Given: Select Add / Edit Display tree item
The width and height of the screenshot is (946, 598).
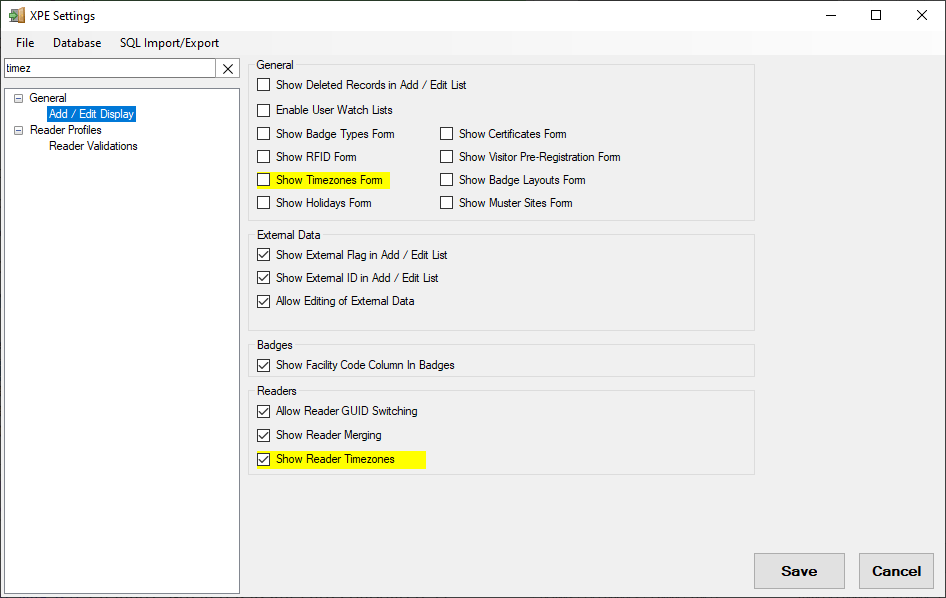Looking at the screenshot, I should pos(91,114).
